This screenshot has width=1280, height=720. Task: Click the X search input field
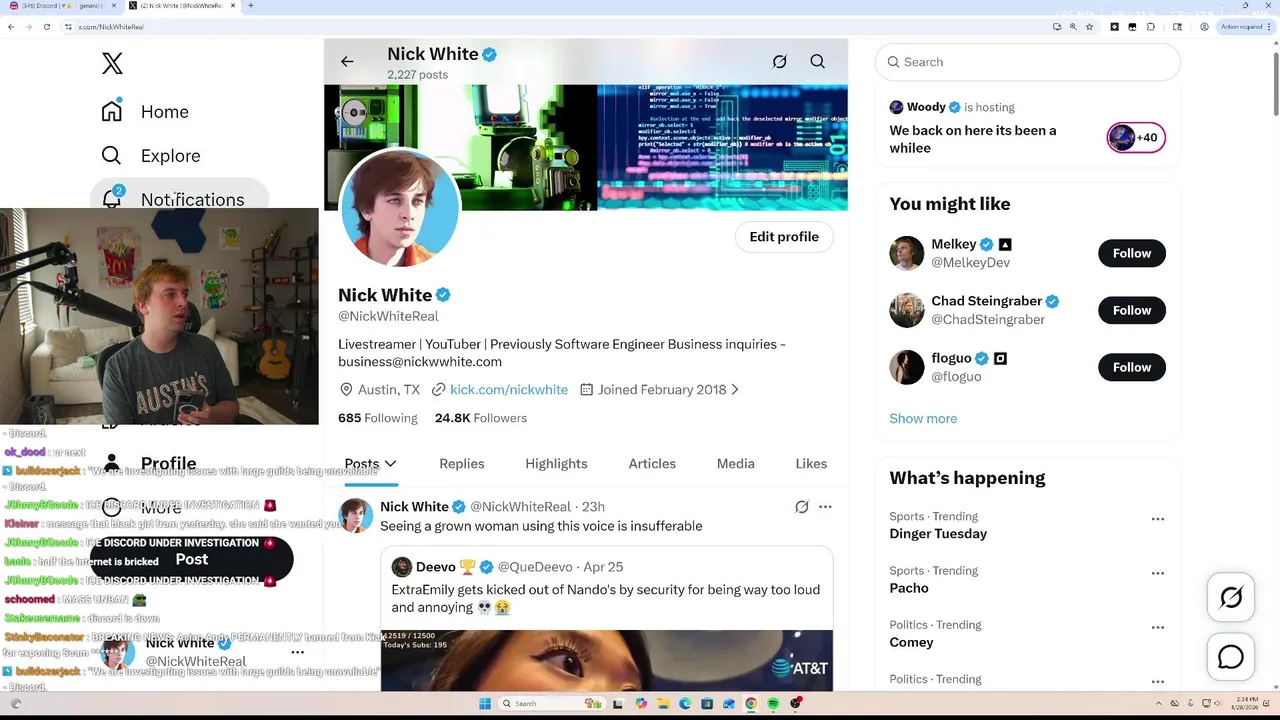coord(1028,62)
